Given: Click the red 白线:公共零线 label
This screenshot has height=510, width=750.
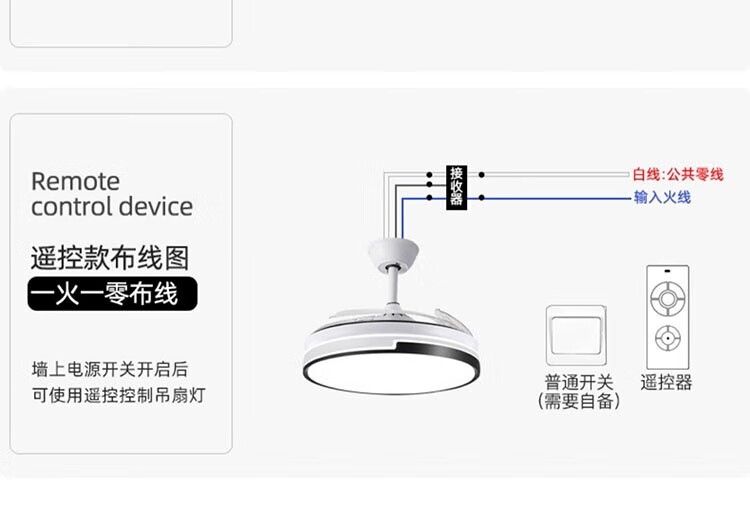Looking at the screenshot, I should [x=678, y=175].
